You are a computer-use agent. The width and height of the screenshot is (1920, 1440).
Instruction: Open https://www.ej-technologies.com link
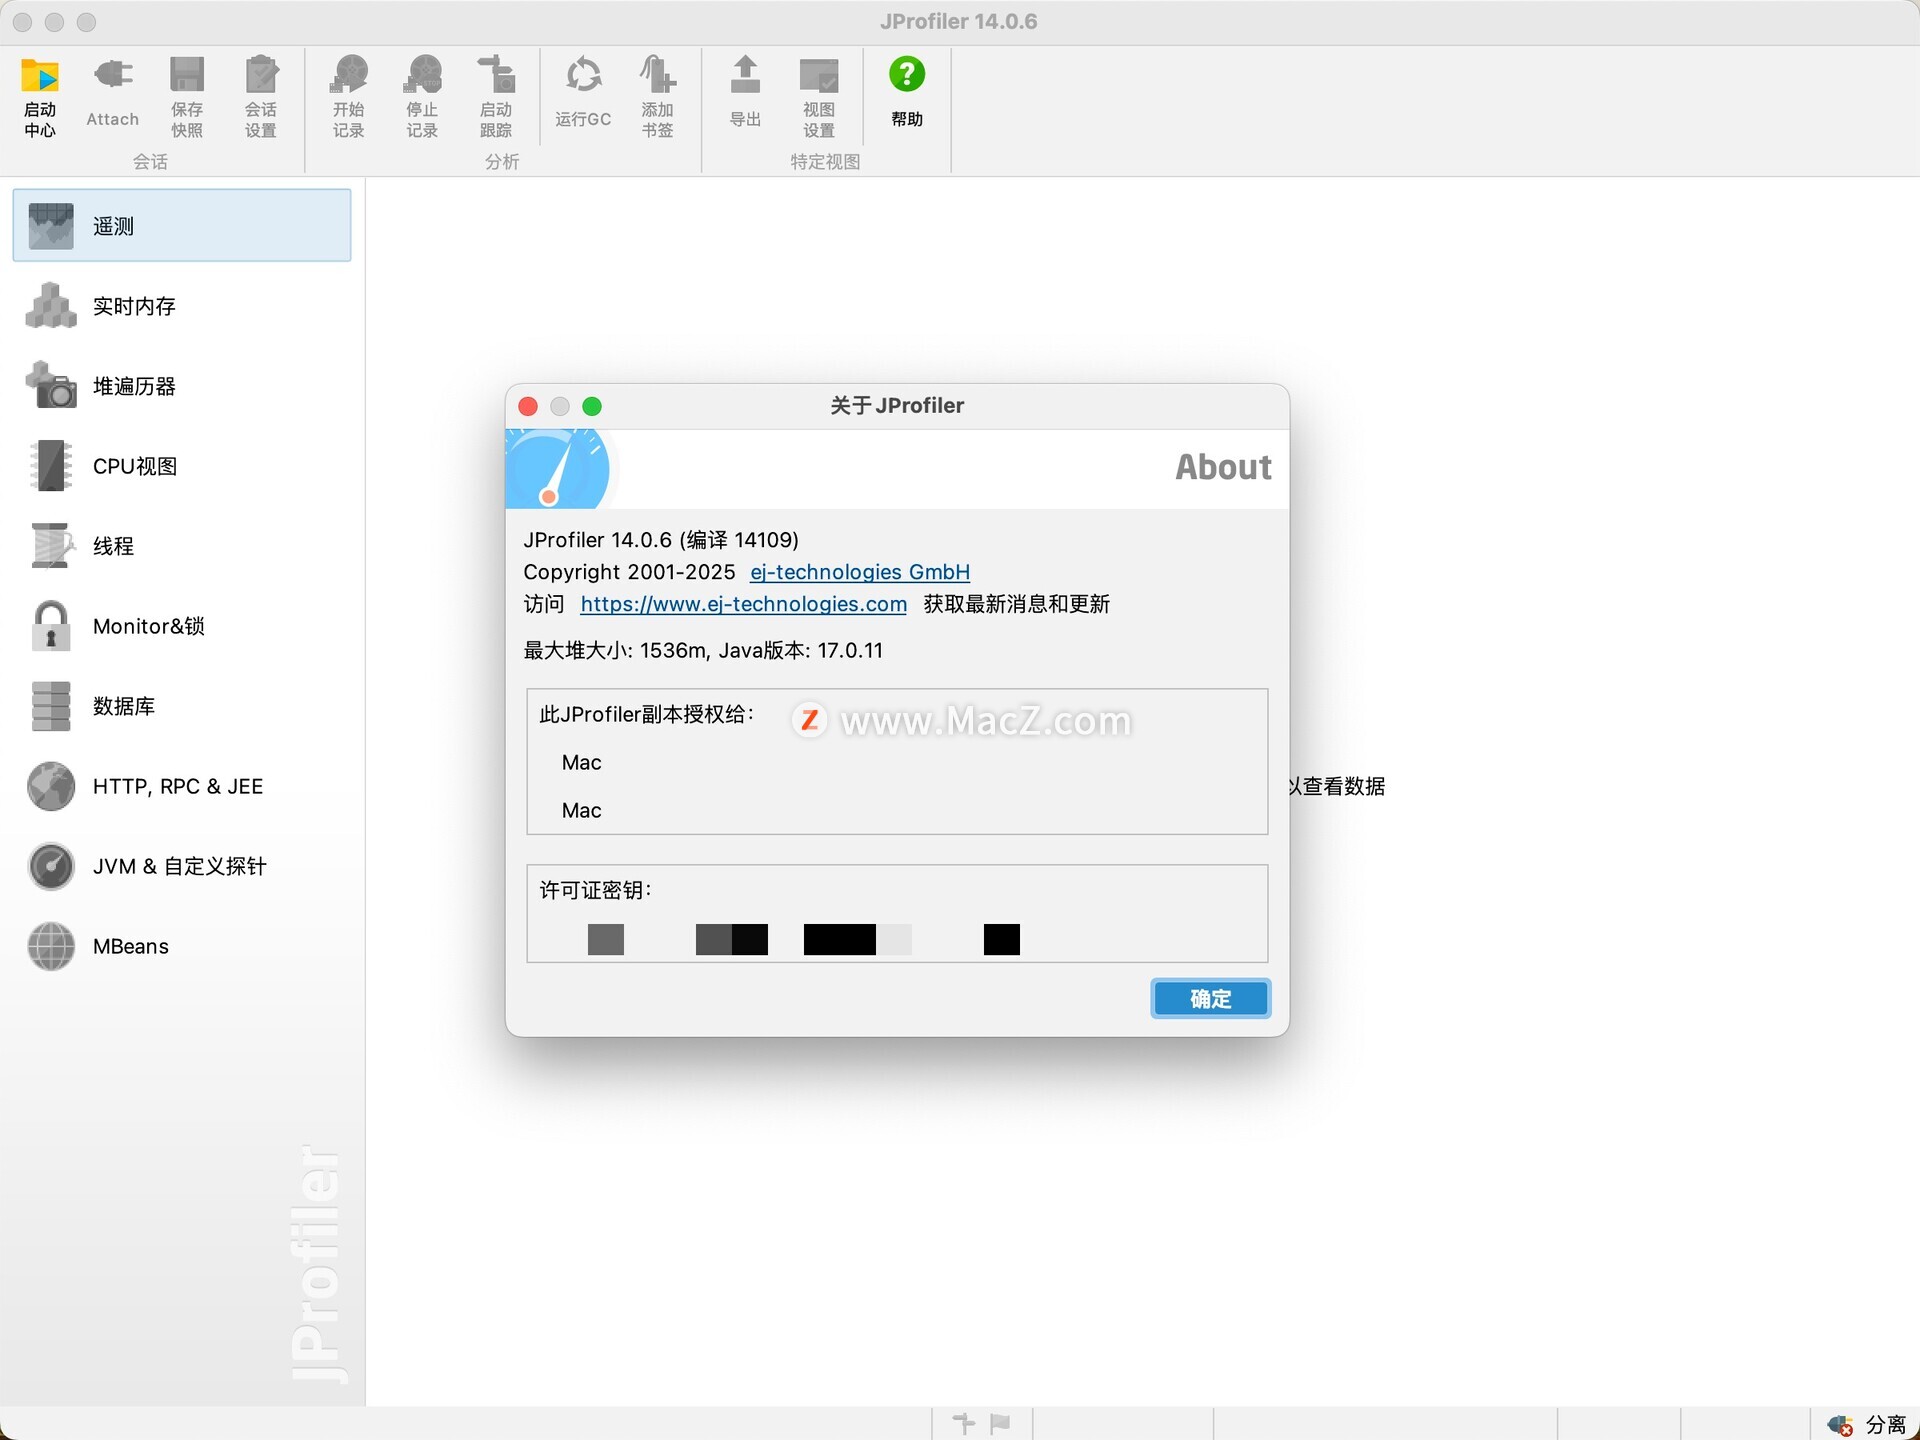[x=744, y=604]
